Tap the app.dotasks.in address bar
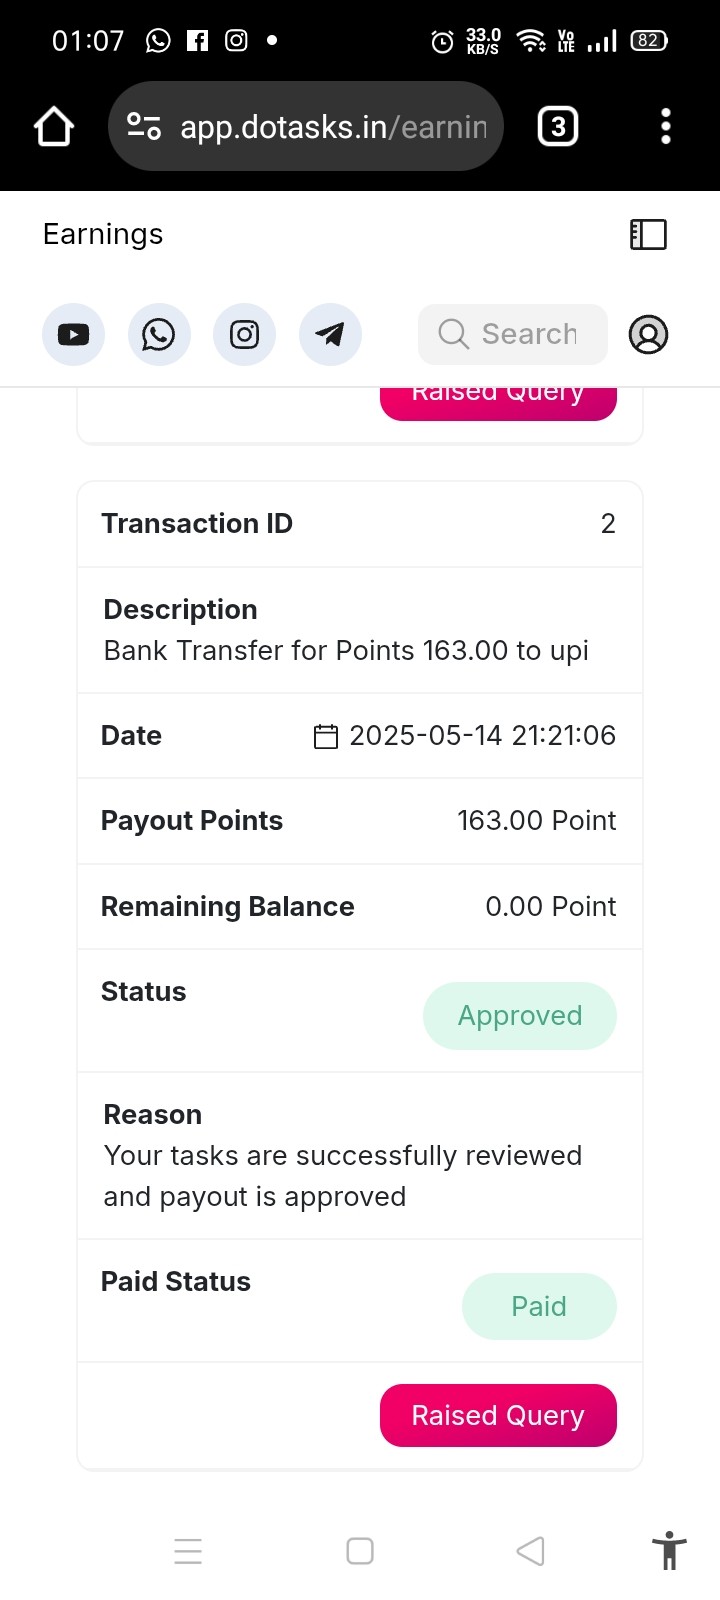This screenshot has width=720, height=1600. (305, 126)
